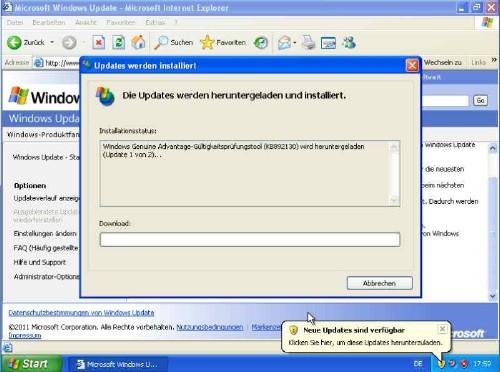
Task: Open the Bearbeiten menu
Action: tap(49, 23)
